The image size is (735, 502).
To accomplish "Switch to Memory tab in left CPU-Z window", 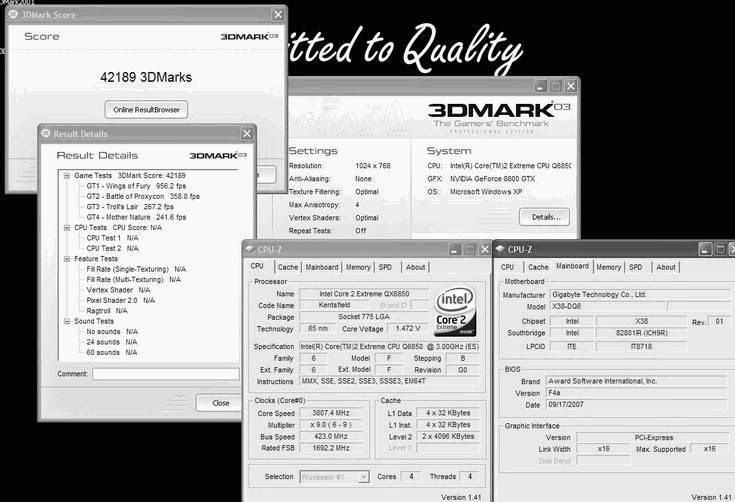I will (x=358, y=267).
